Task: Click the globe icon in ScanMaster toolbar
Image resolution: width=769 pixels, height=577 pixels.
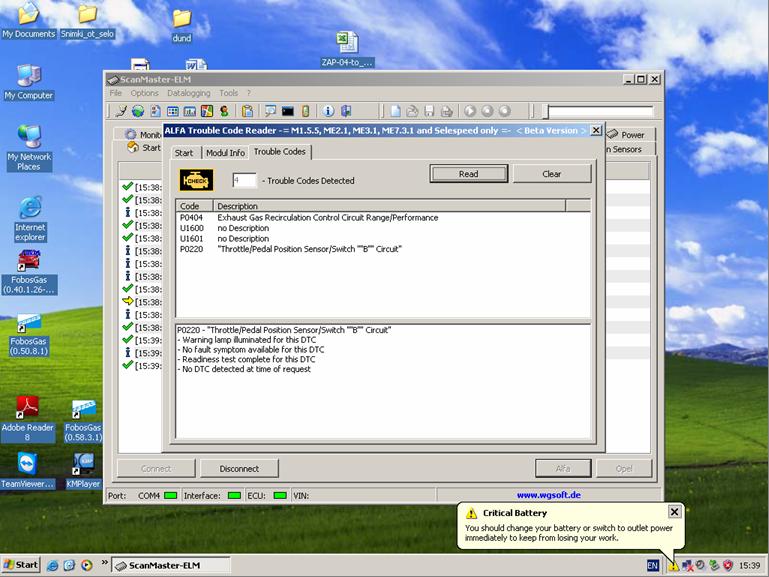Action: tap(138, 111)
